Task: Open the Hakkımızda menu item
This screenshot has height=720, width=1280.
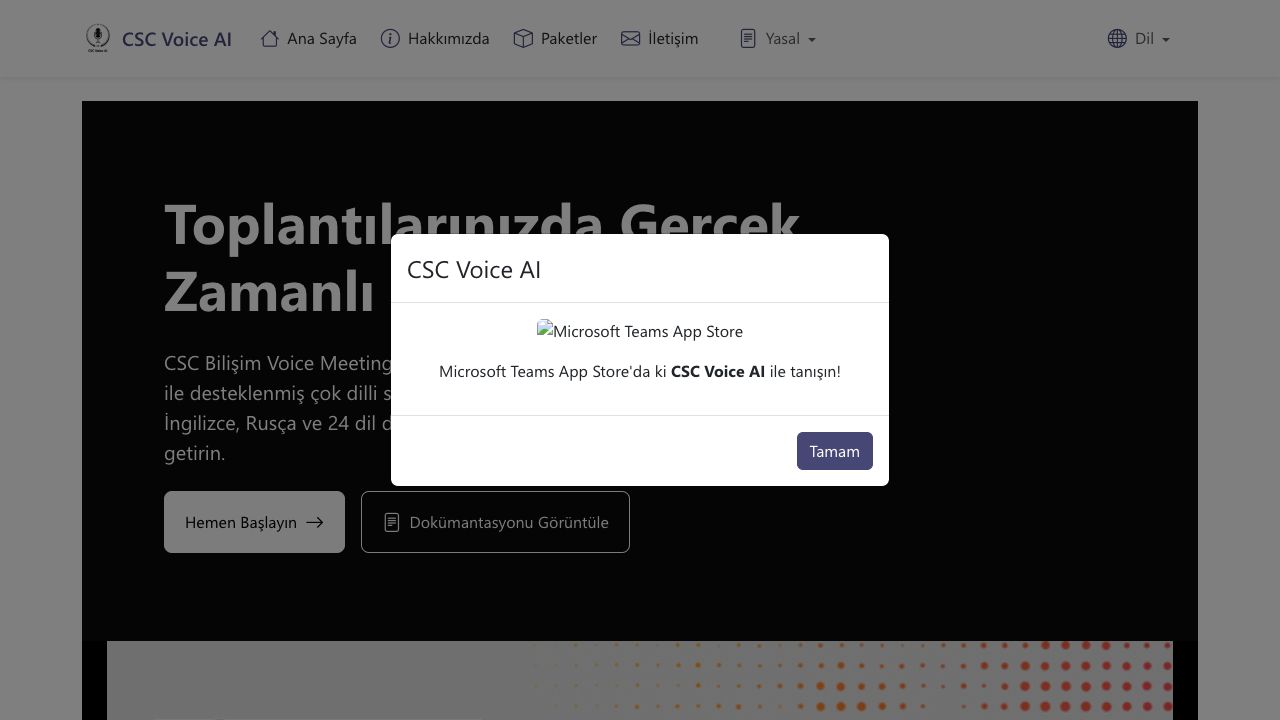Action: tap(448, 38)
